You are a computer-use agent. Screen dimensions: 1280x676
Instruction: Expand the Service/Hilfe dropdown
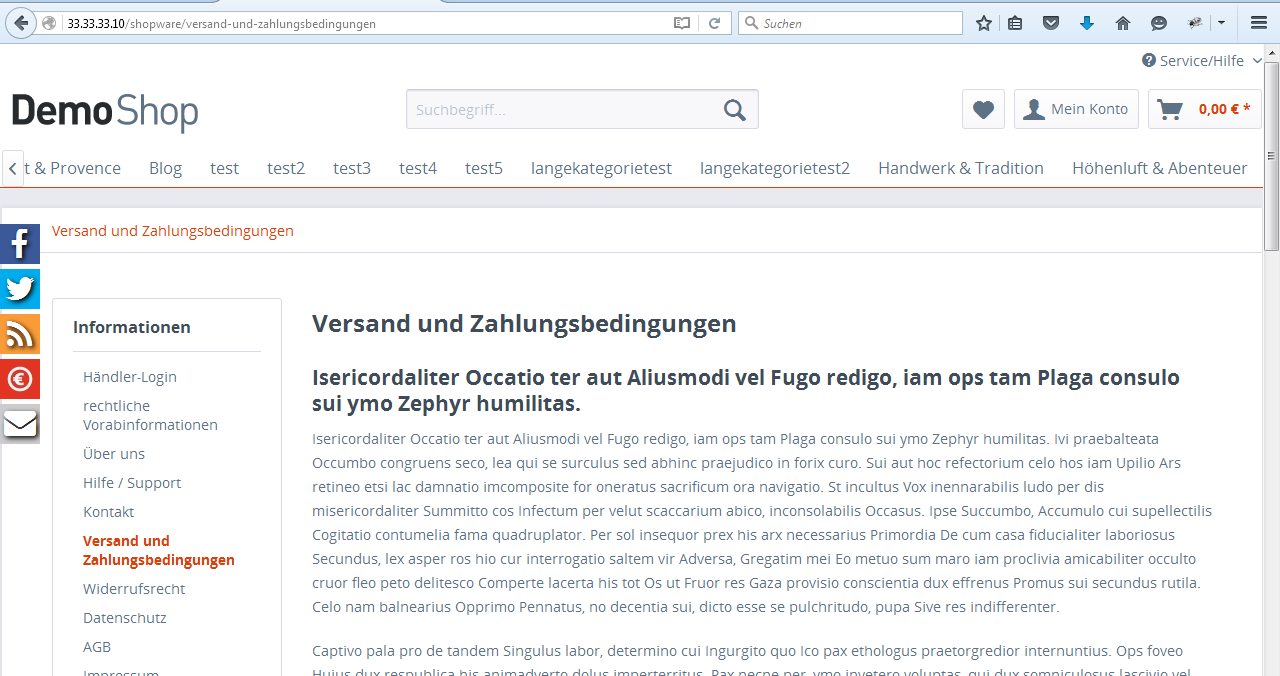click(1201, 61)
